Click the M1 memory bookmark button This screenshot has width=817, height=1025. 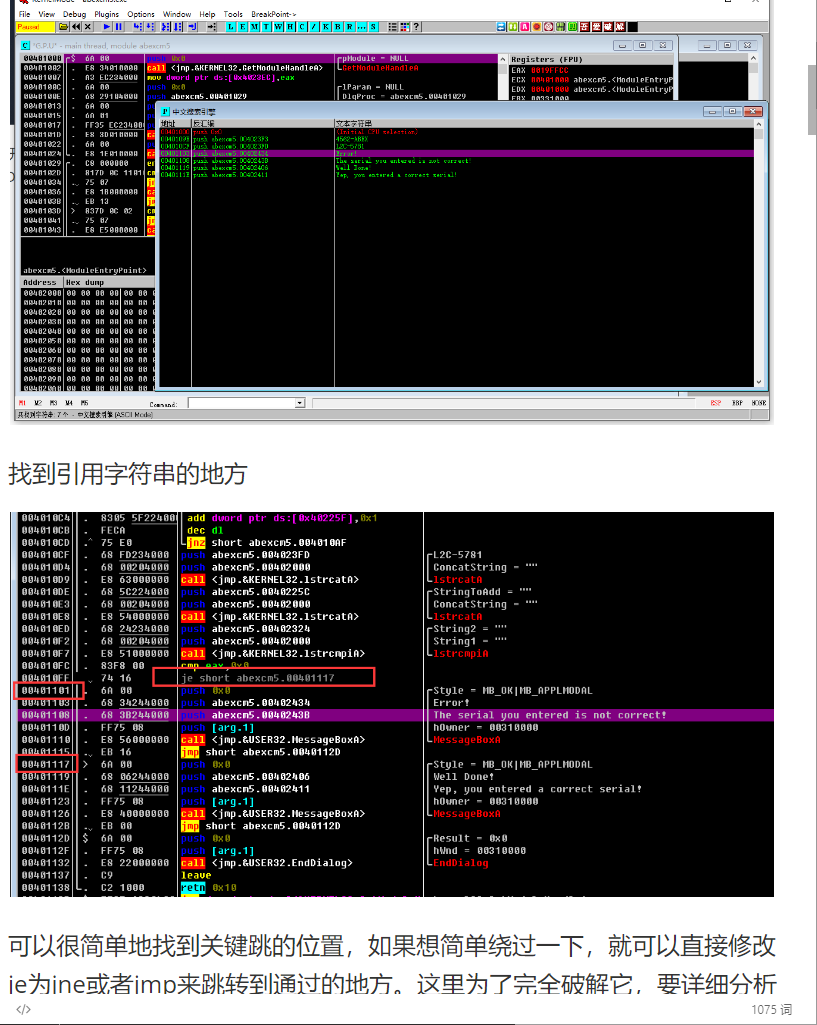coord(23,403)
